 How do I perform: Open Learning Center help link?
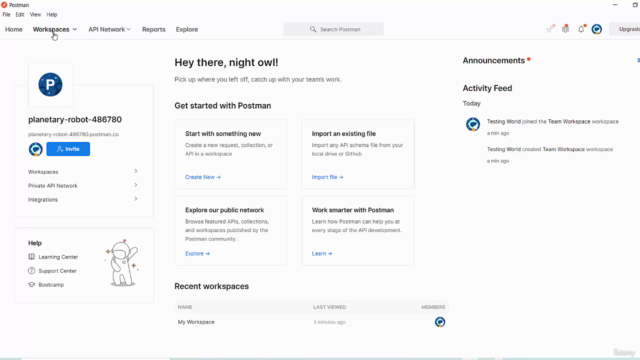(58, 257)
